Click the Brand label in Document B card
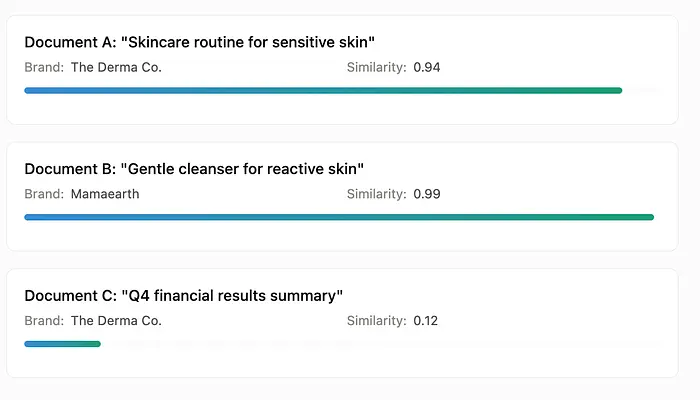The height and width of the screenshot is (400, 700). [x=44, y=194]
